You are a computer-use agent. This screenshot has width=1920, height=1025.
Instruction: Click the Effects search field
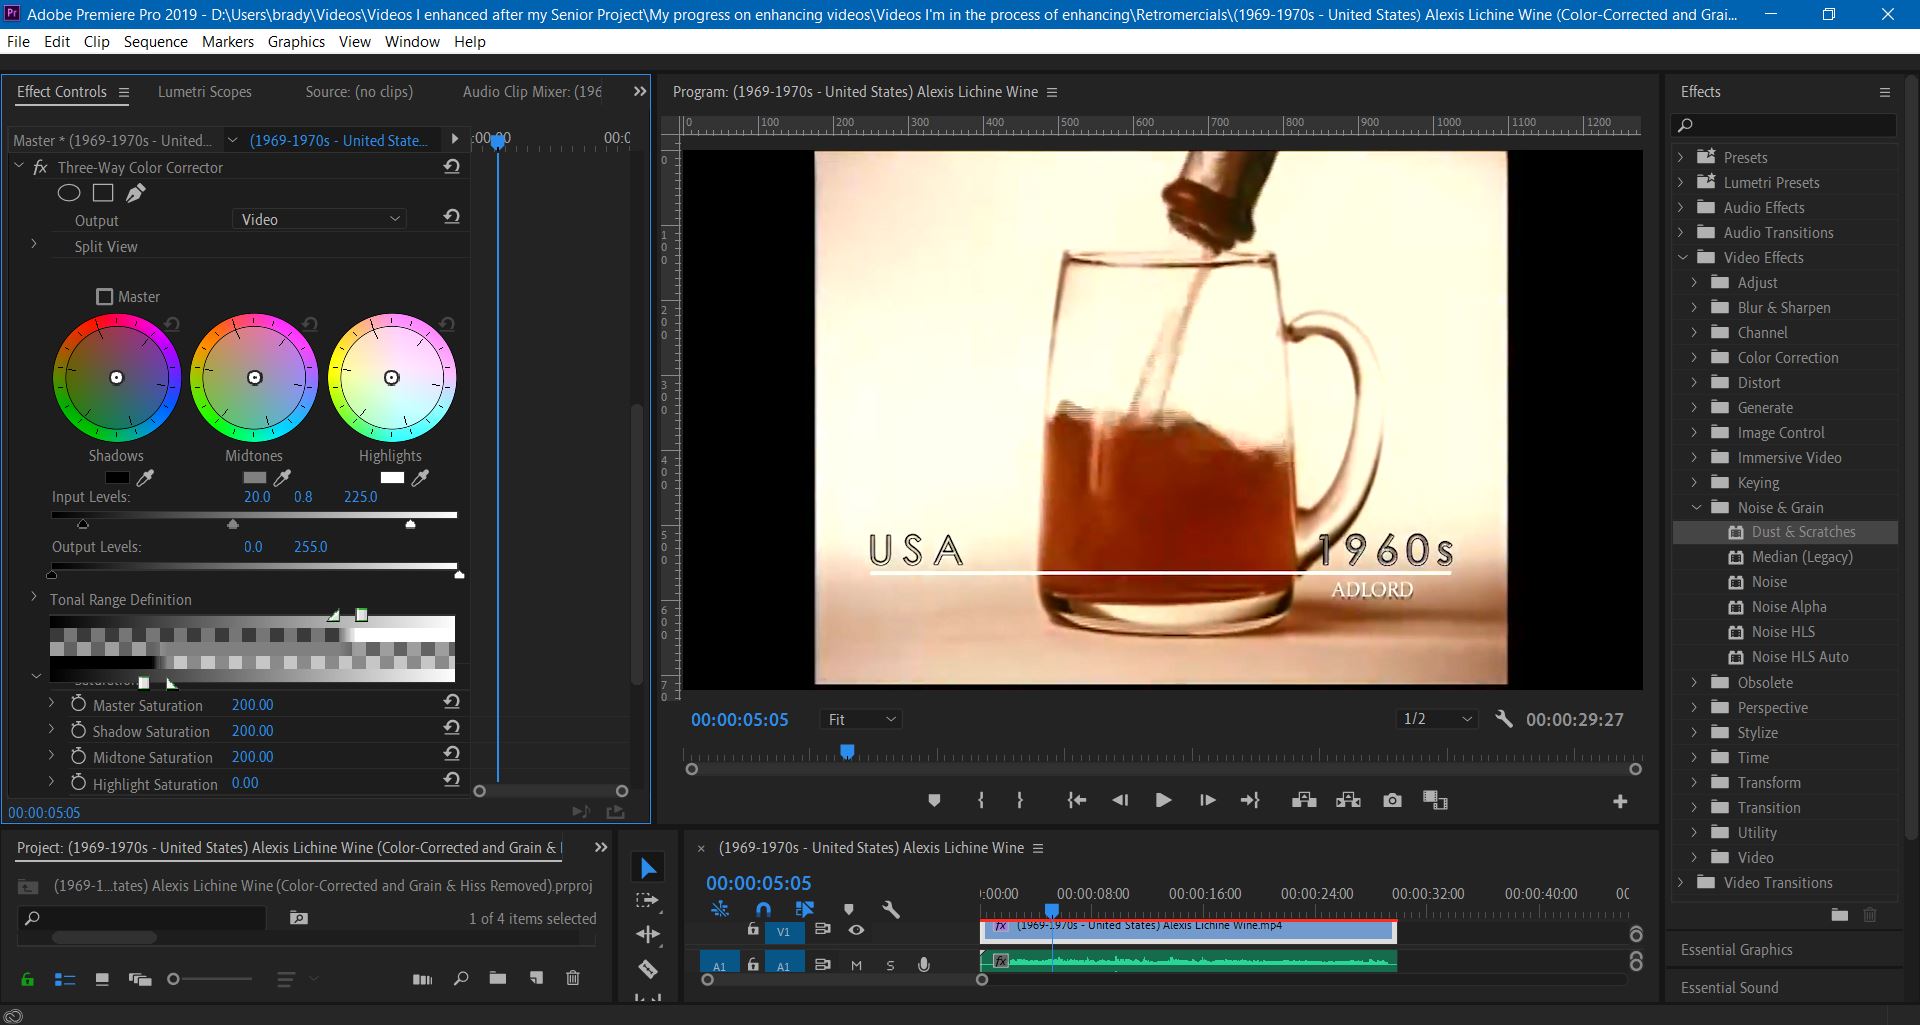click(1784, 125)
